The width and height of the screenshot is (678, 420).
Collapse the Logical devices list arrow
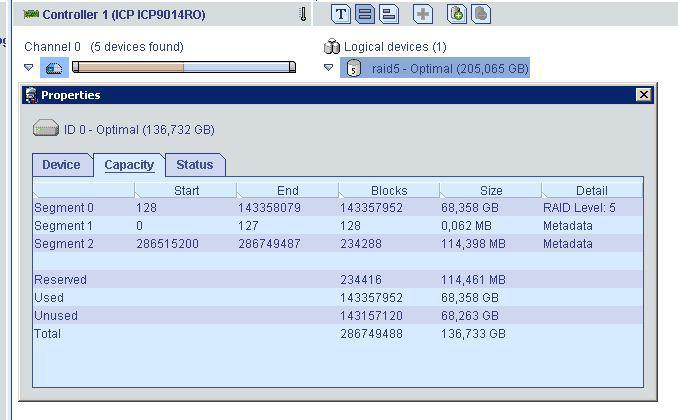click(328, 68)
